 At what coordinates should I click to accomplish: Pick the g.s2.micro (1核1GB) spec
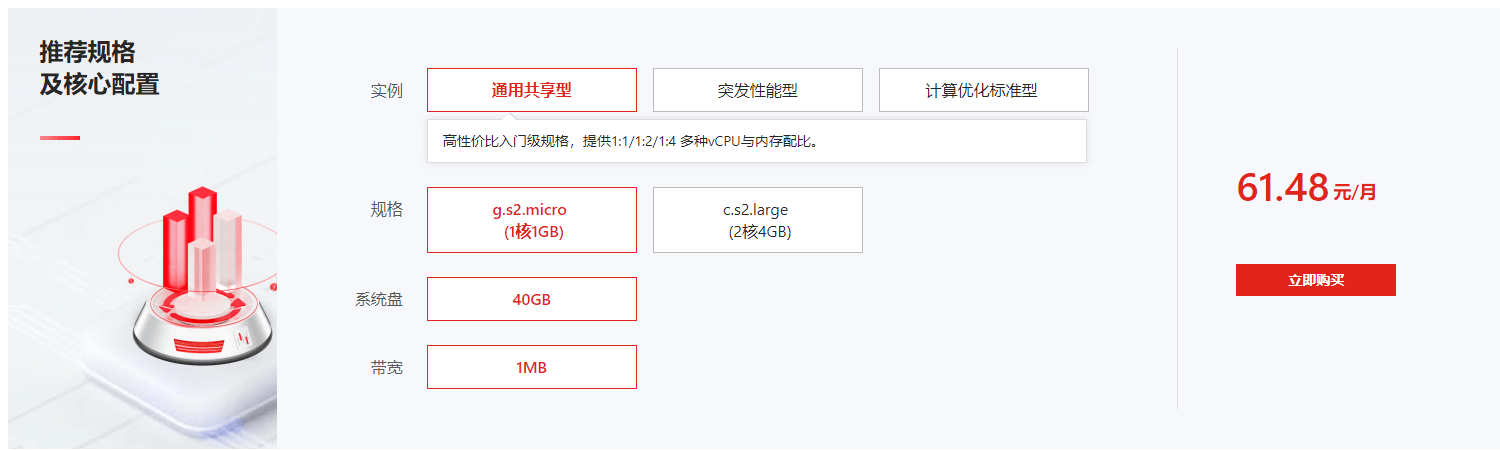pos(532,220)
